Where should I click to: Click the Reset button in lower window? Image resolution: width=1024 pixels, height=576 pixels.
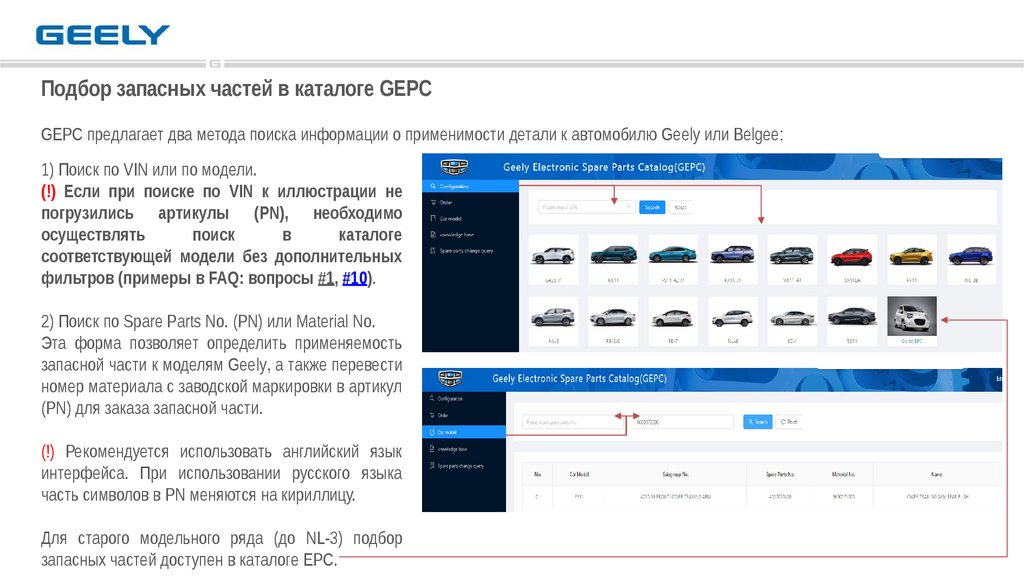click(789, 422)
